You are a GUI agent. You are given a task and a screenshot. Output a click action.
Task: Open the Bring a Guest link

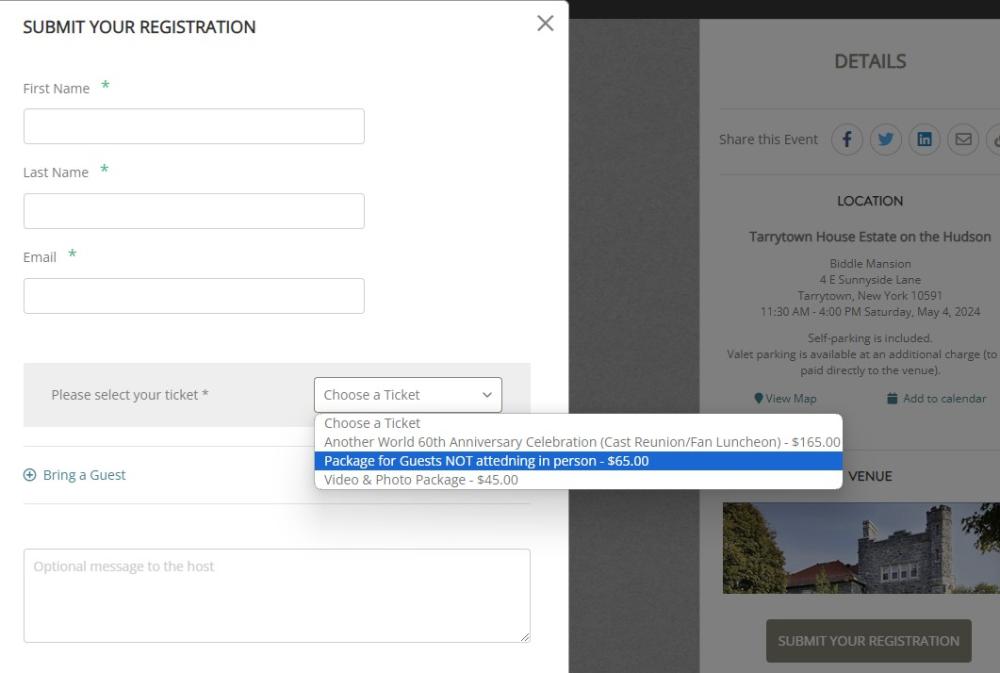84,475
